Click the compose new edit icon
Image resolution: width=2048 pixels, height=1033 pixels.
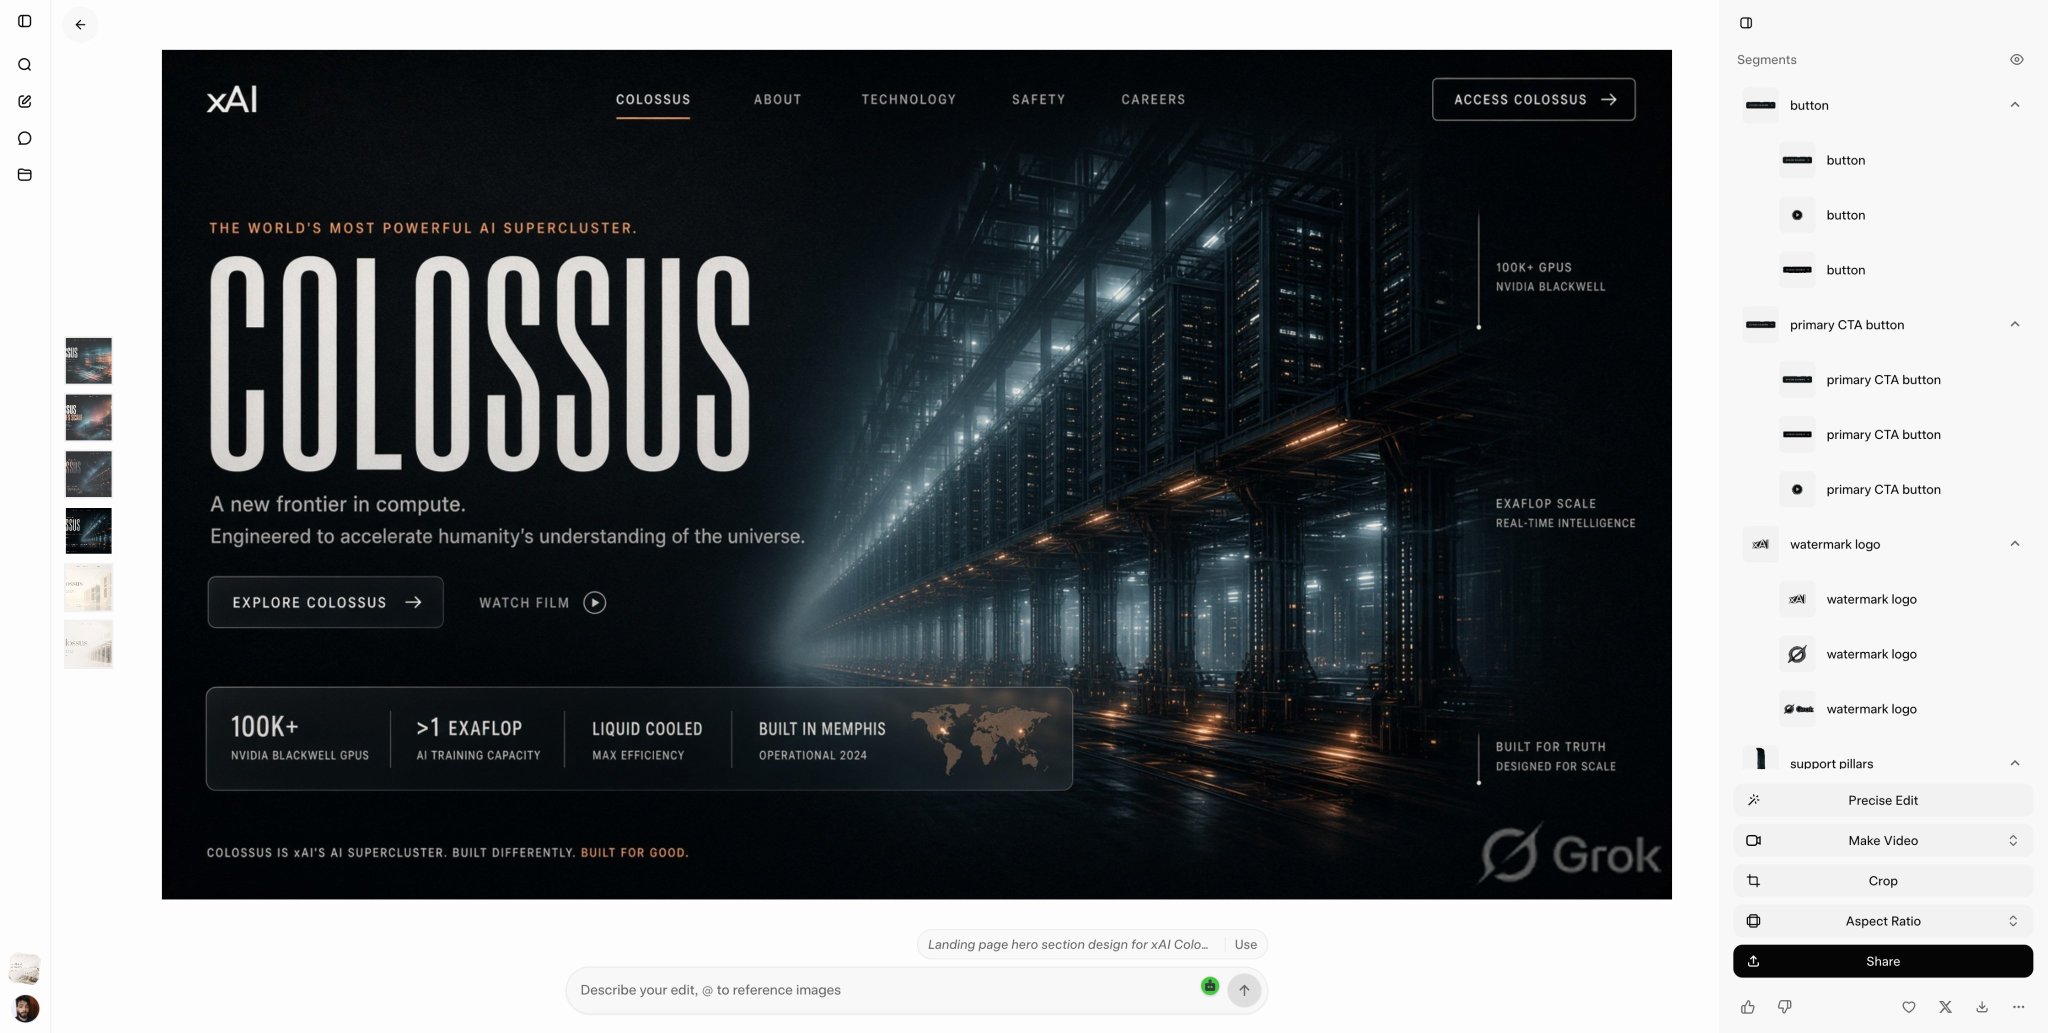click(25, 101)
